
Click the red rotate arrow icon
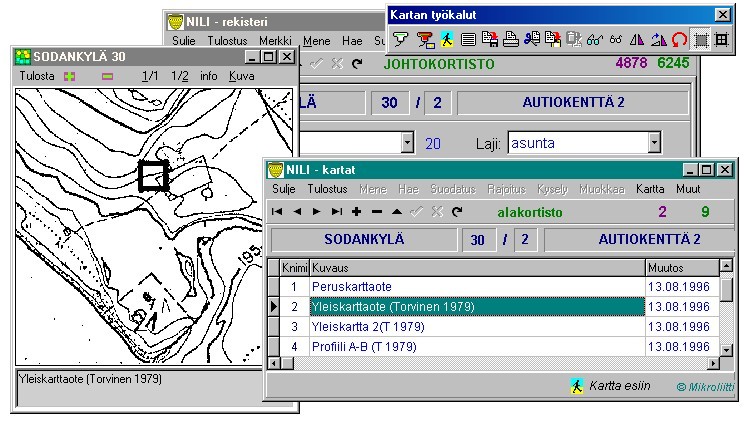[679, 40]
